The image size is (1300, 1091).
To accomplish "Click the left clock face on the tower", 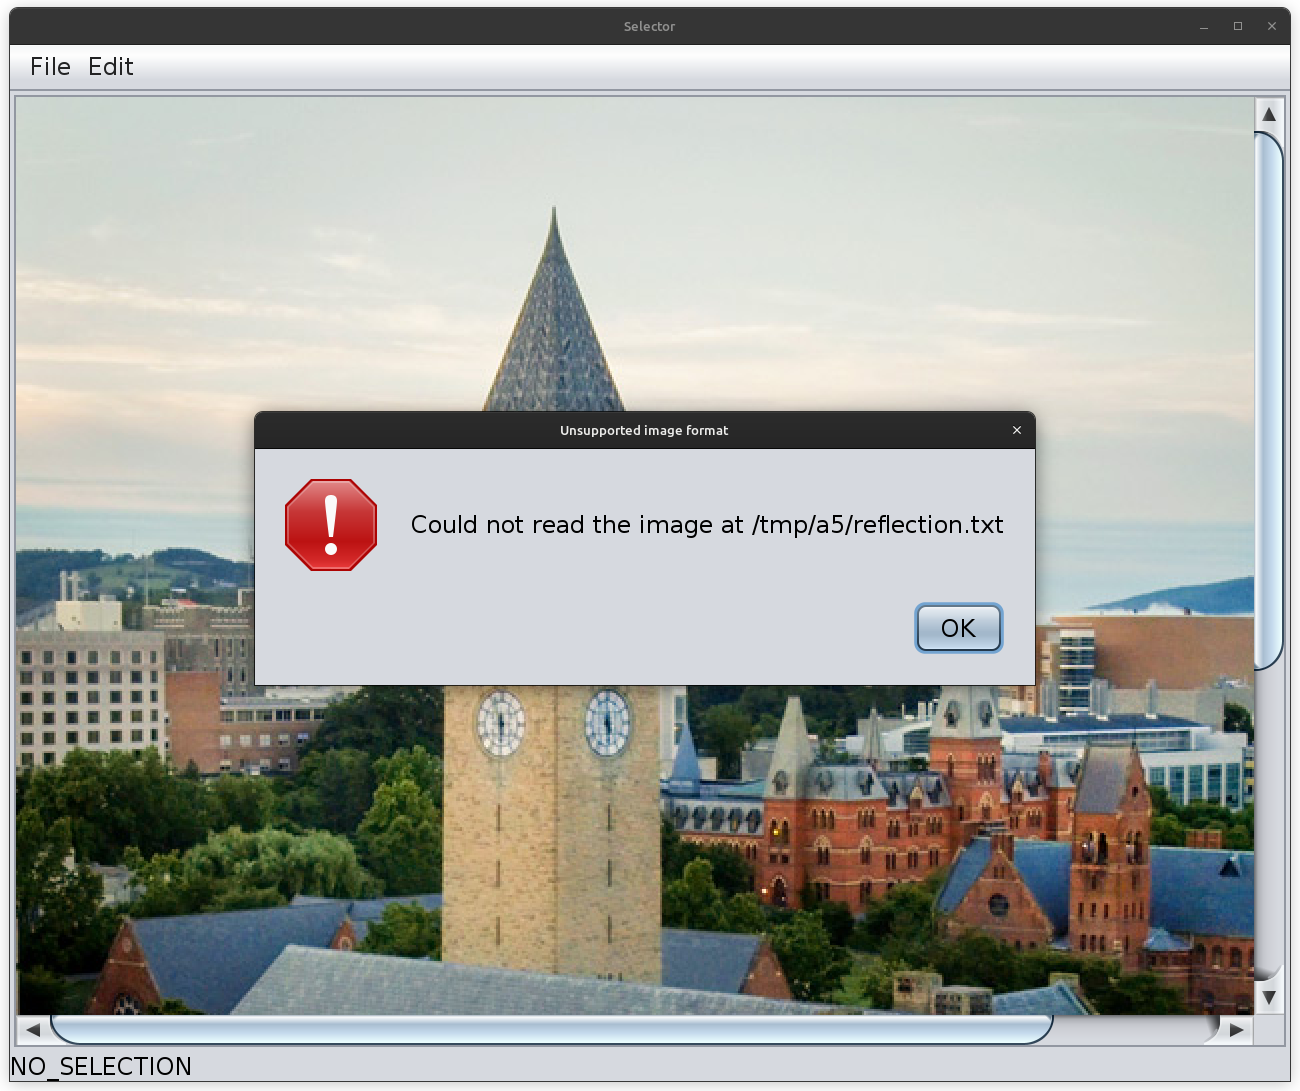I will point(500,722).
